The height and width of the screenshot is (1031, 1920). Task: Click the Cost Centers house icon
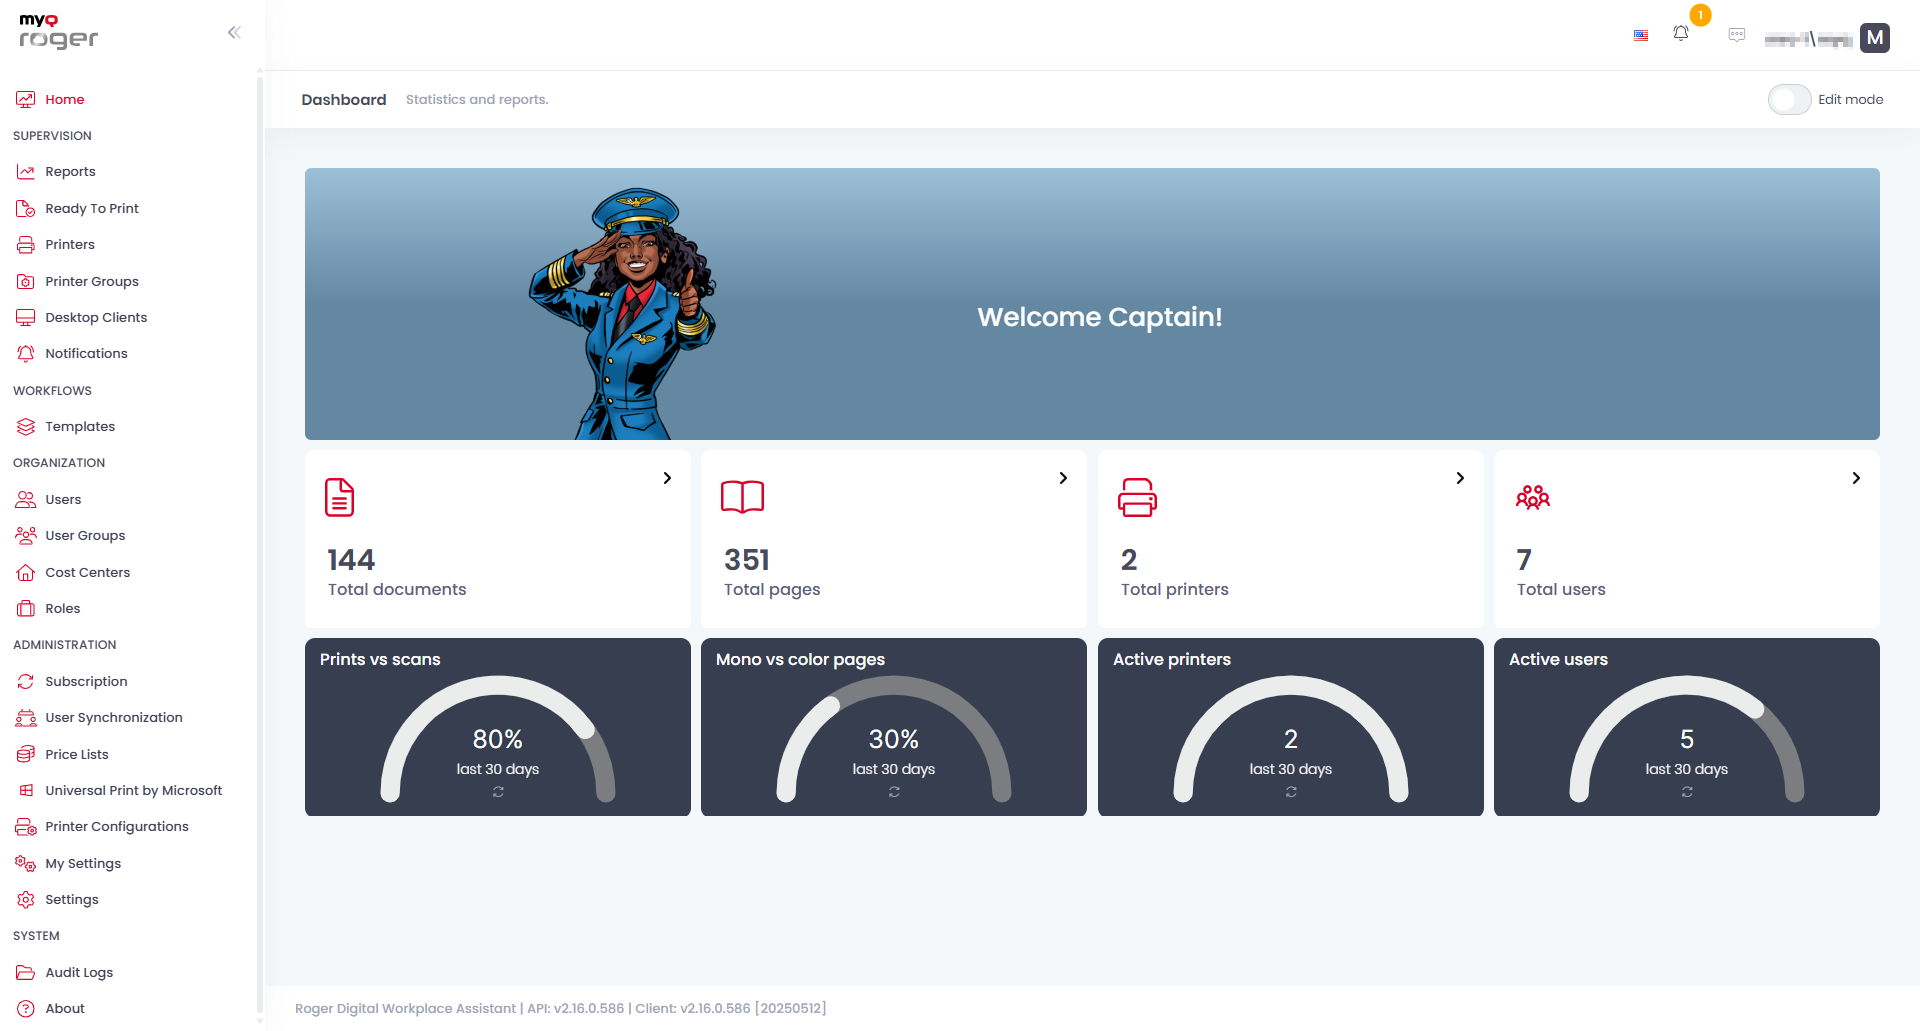tap(26, 572)
